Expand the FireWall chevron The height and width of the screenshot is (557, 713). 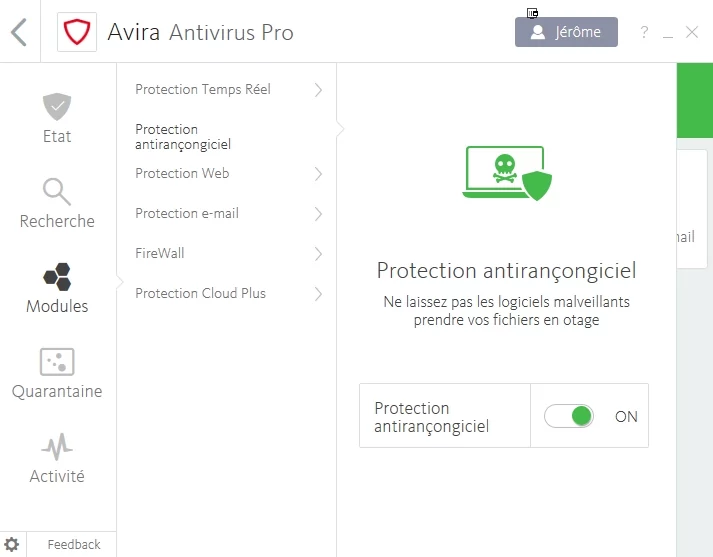pos(318,254)
